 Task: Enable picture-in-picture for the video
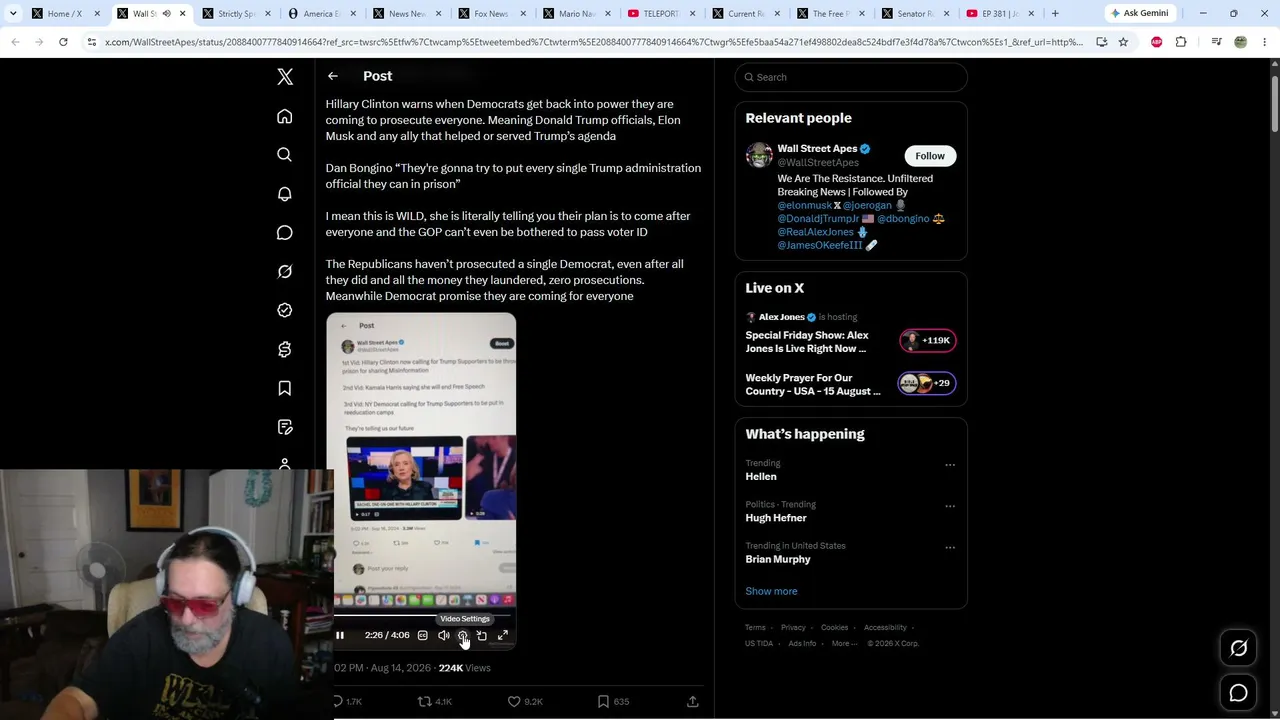click(x=482, y=635)
